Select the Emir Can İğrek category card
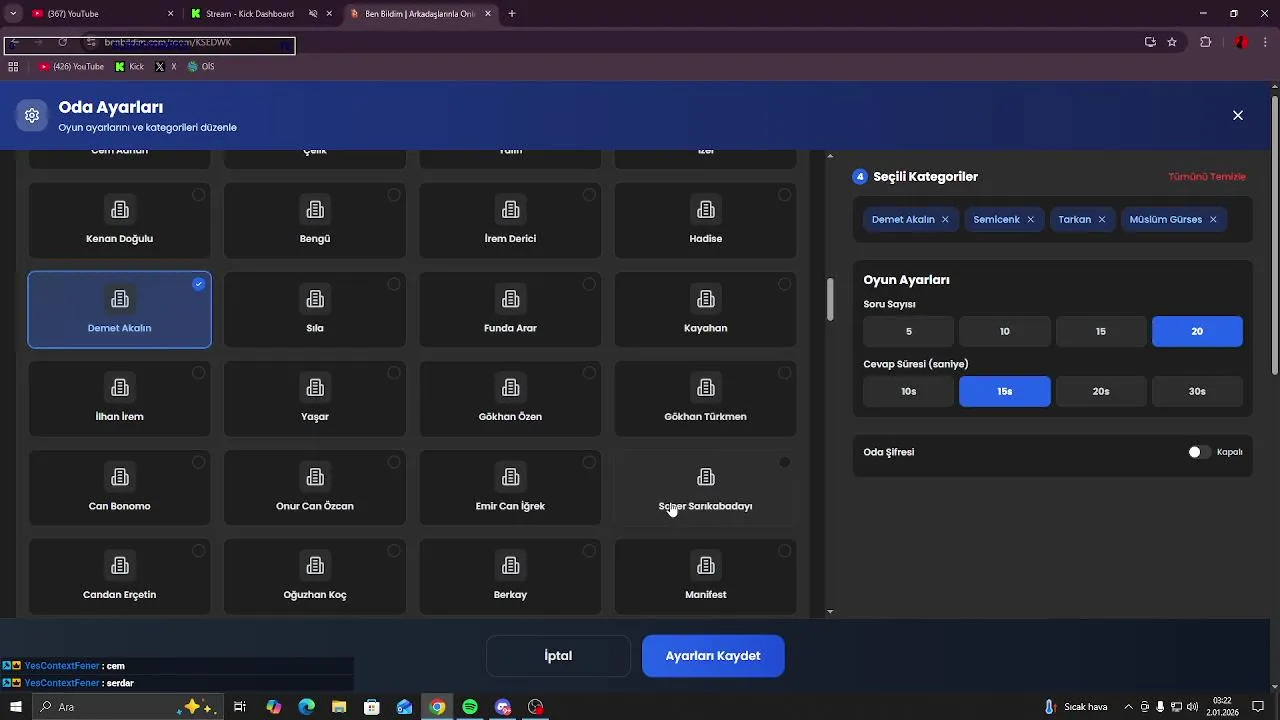The height and width of the screenshot is (720, 1280). pyautogui.click(x=510, y=488)
